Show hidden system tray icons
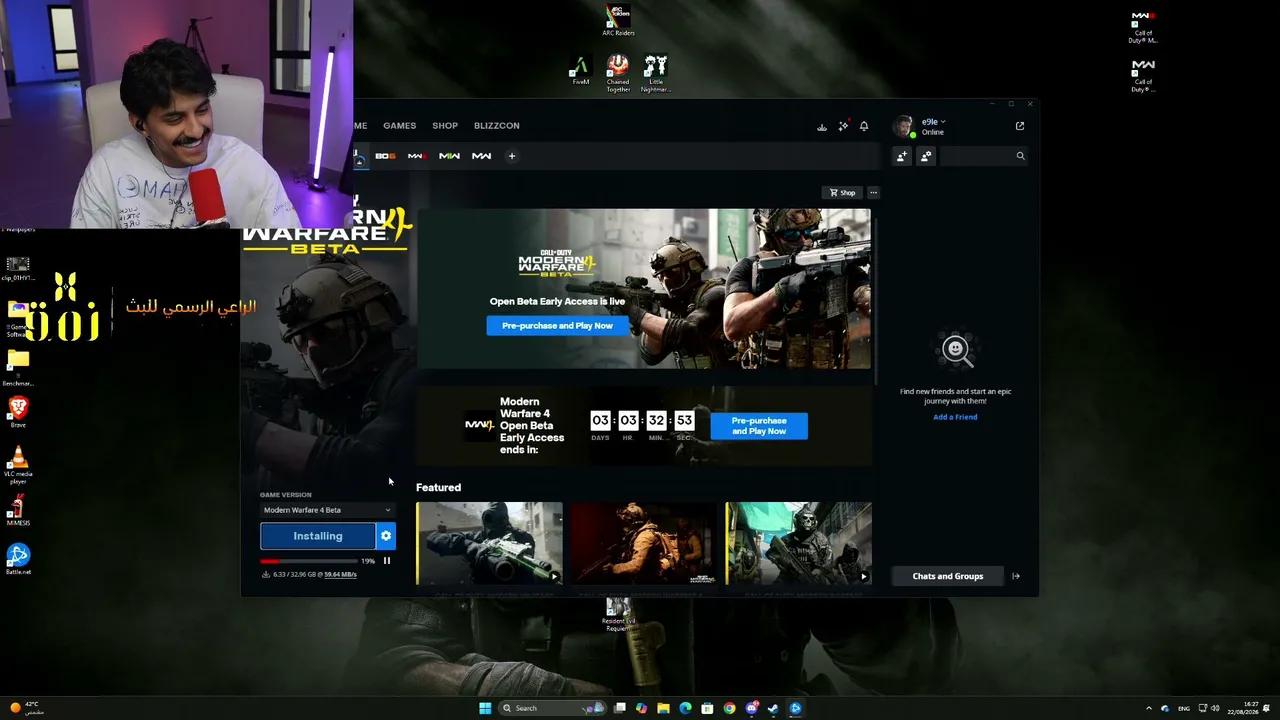 [1149, 708]
